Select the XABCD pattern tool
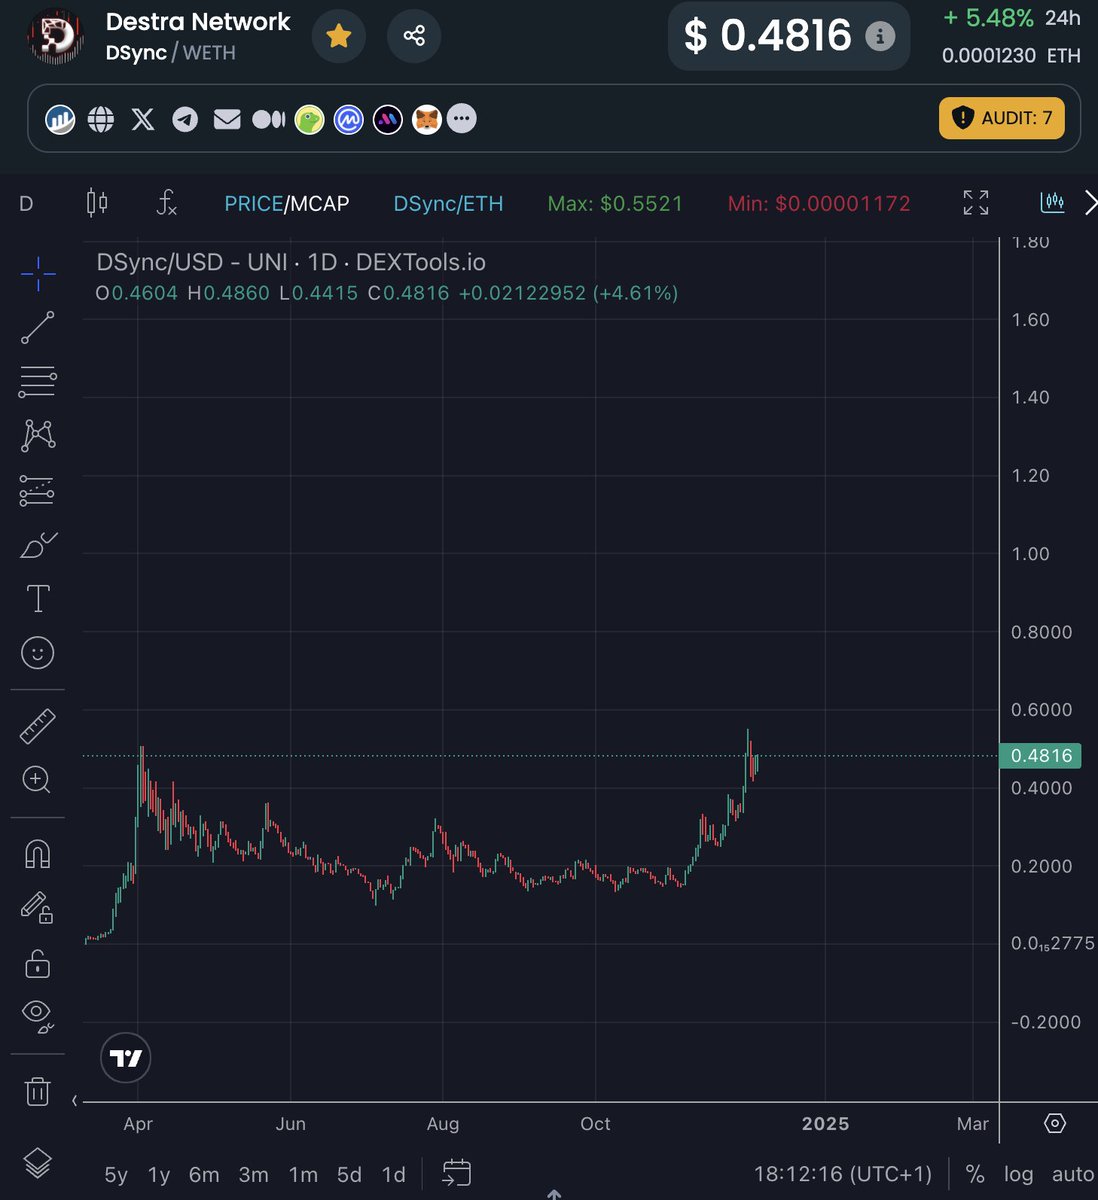Viewport: 1098px width, 1200px height. tap(38, 434)
